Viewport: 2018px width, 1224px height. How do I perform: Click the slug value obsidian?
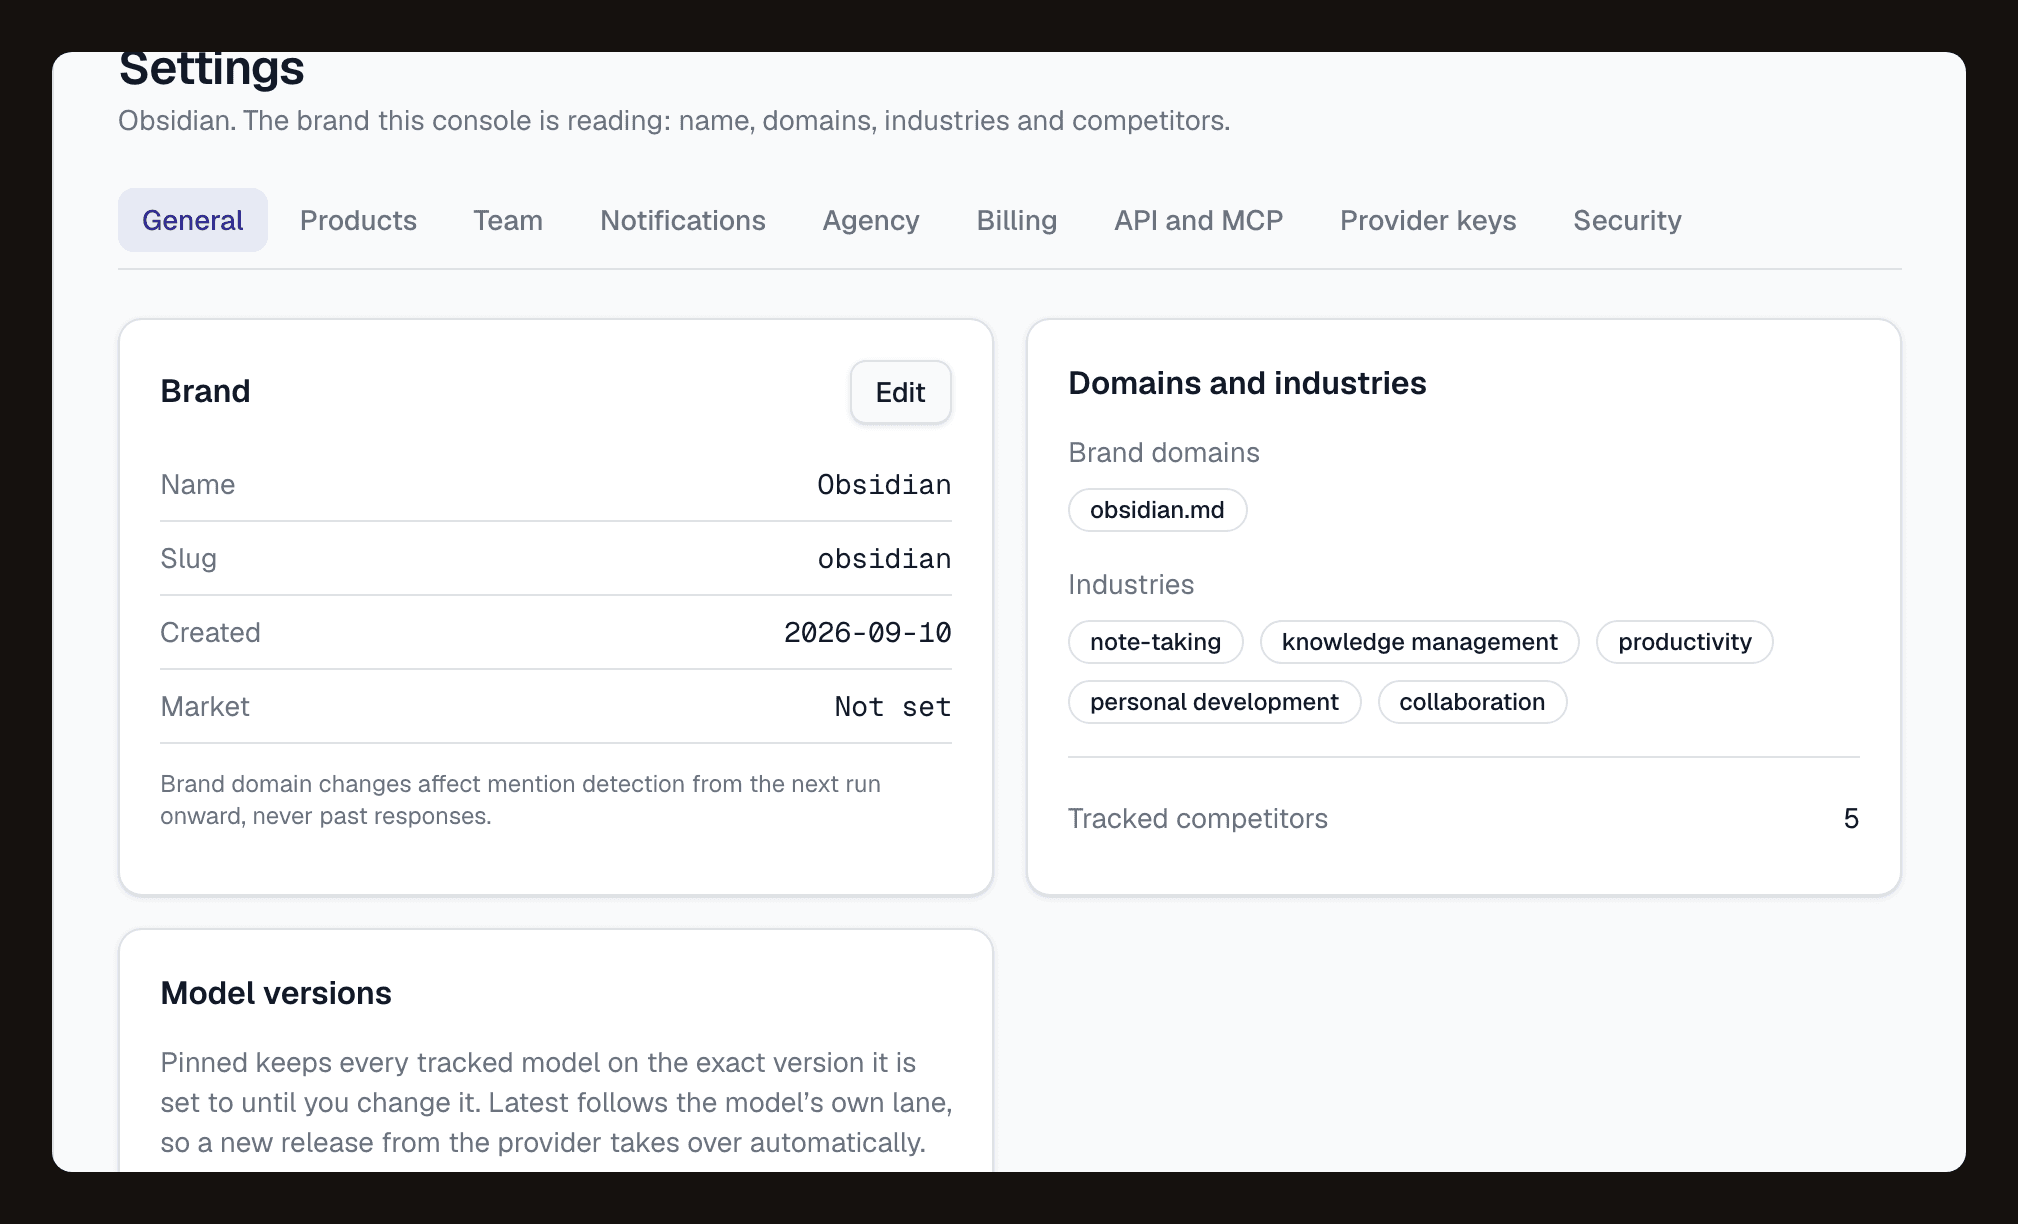pos(884,559)
